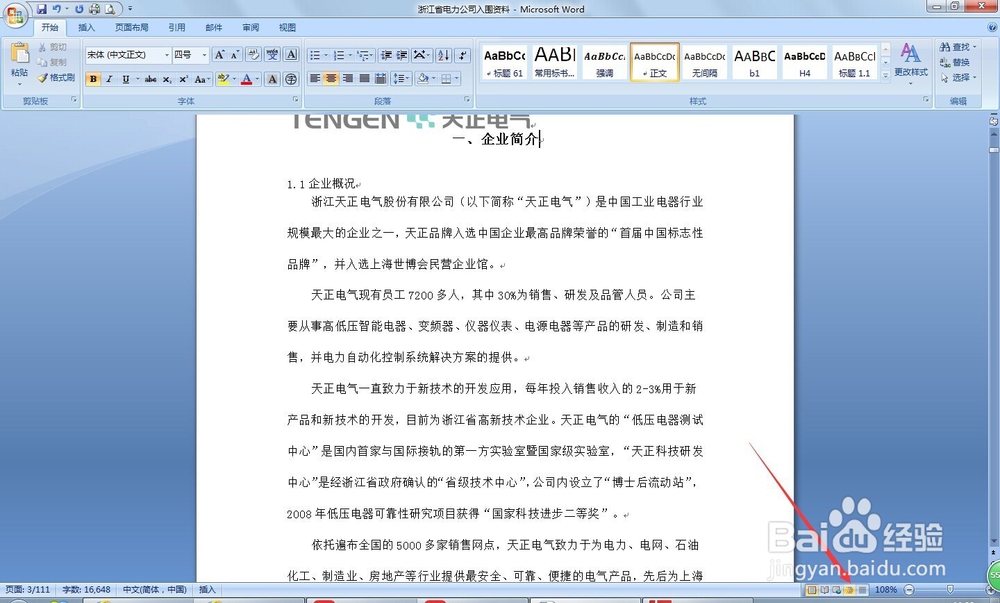Viewport: 1000px width, 603px height.
Task: Expand the highlight color dropdown arrow
Action: click(x=234, y=79)
